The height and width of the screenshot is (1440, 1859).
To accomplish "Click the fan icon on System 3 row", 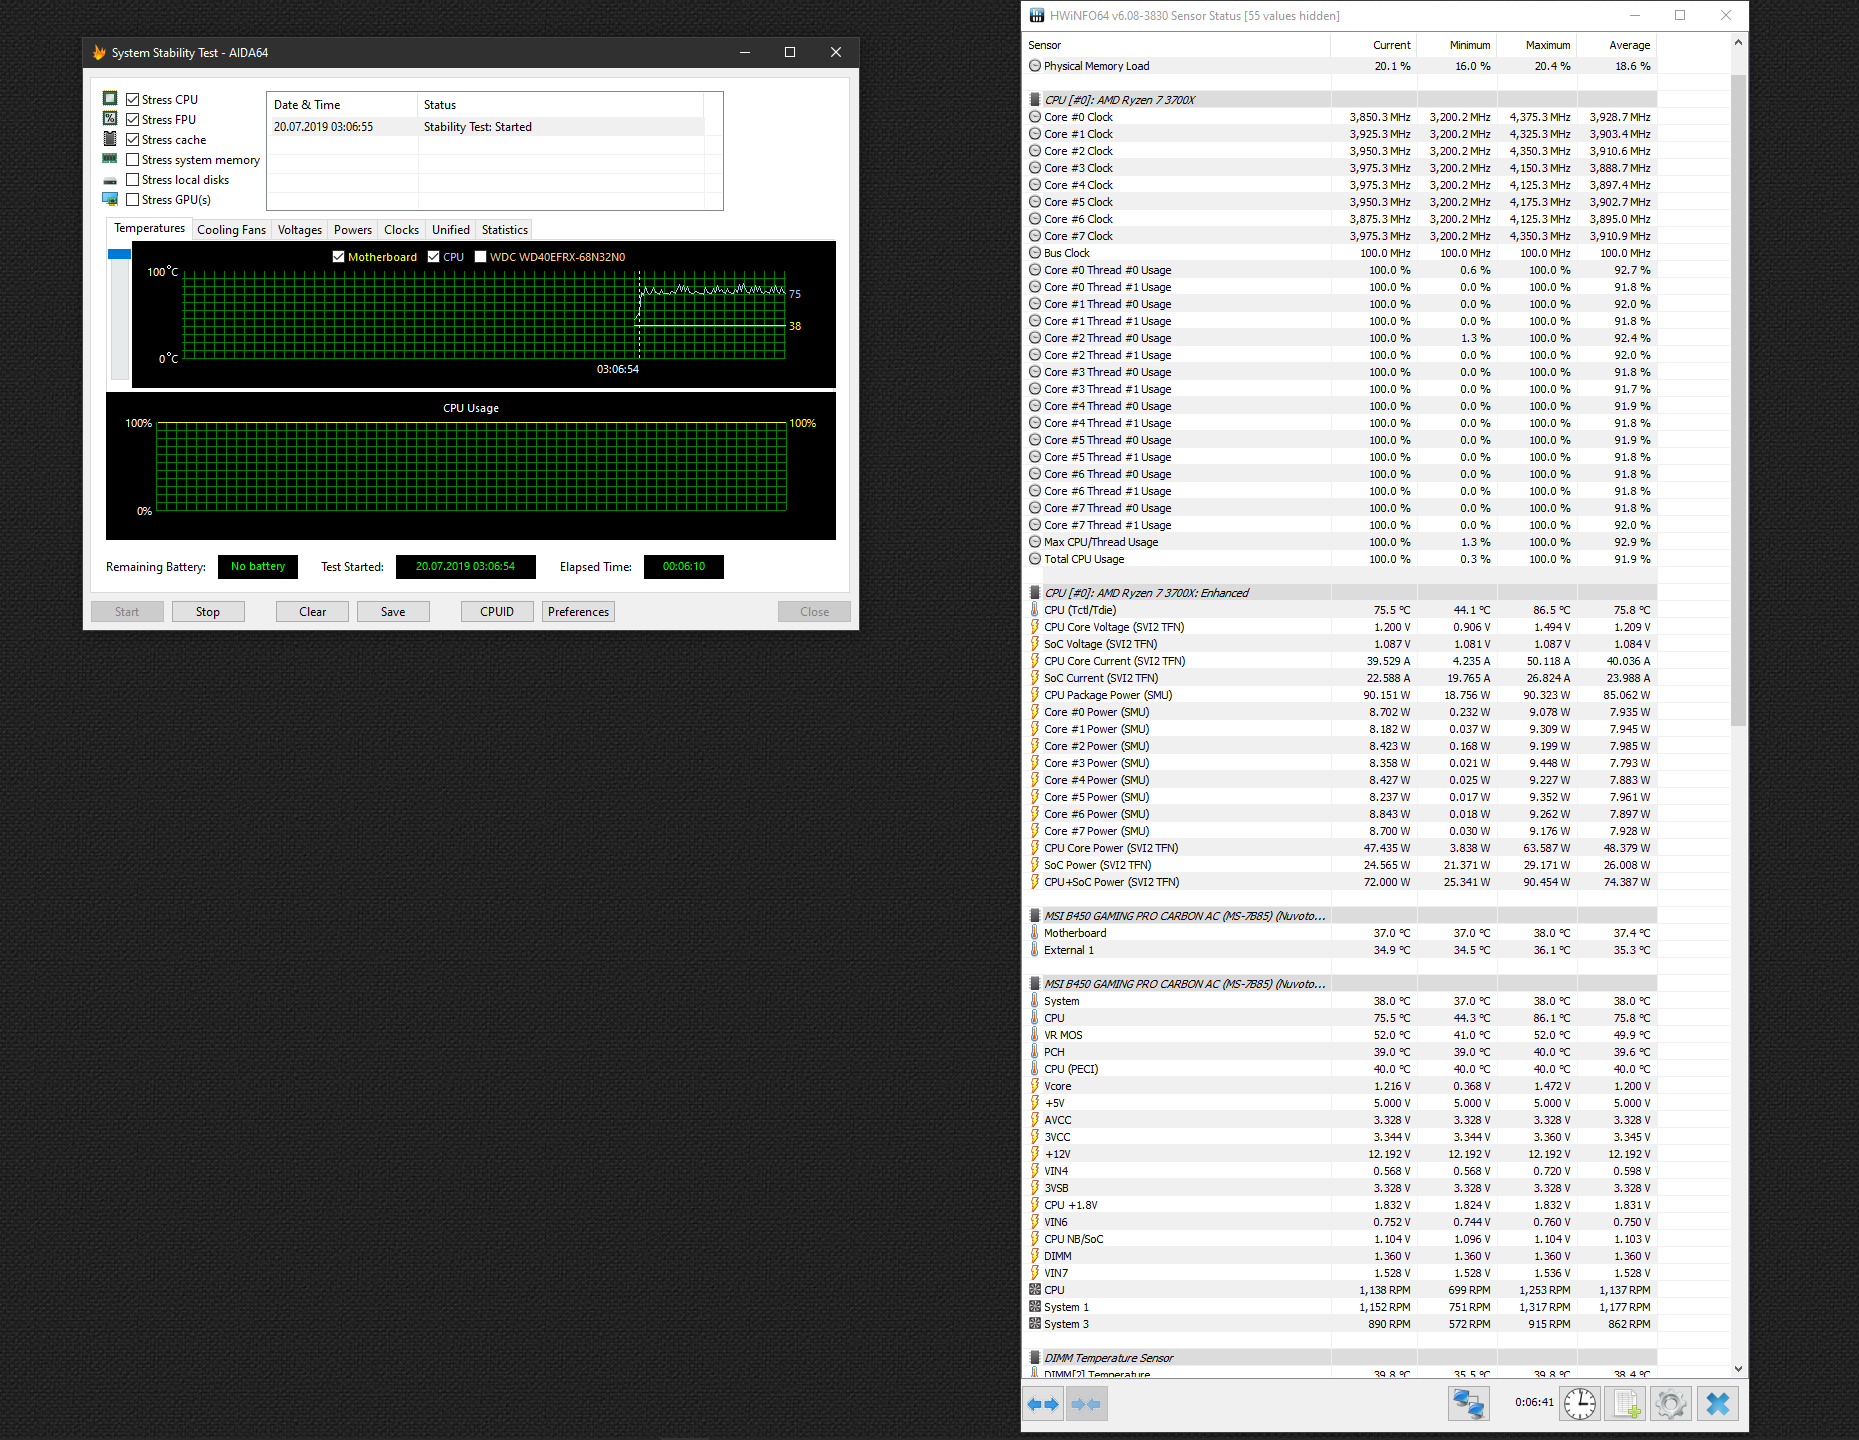I will (1035, 1324).
